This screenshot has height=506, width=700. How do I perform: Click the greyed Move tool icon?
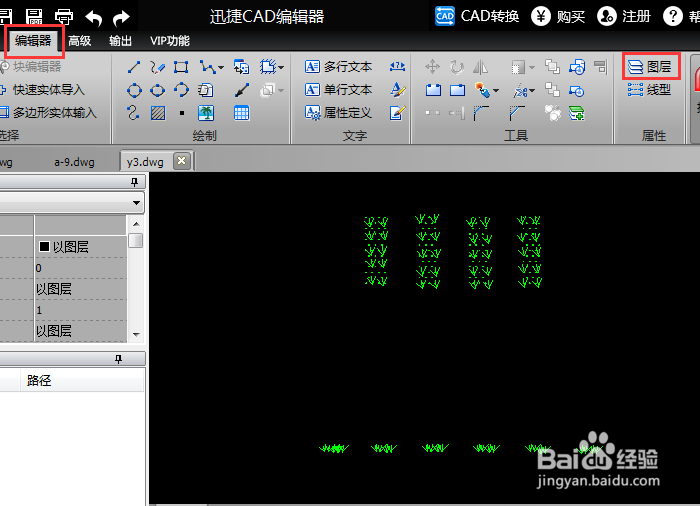pyautogui.click(x=432, y=67)
